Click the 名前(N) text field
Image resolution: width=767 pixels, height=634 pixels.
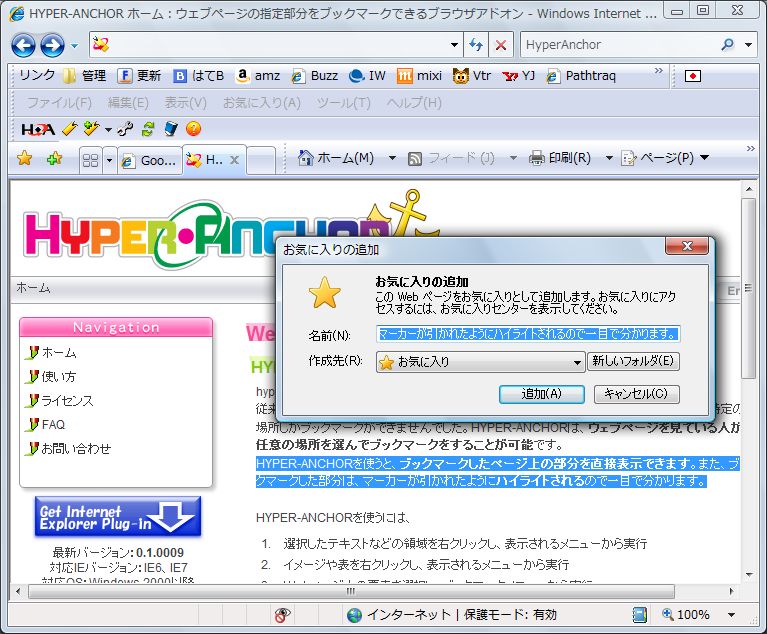(x=528, y=335)
